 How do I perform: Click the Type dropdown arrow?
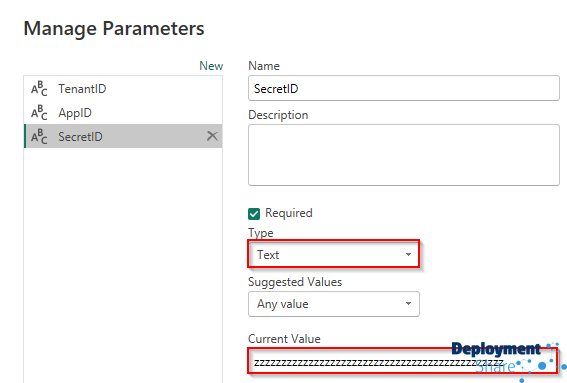[408, 254]
